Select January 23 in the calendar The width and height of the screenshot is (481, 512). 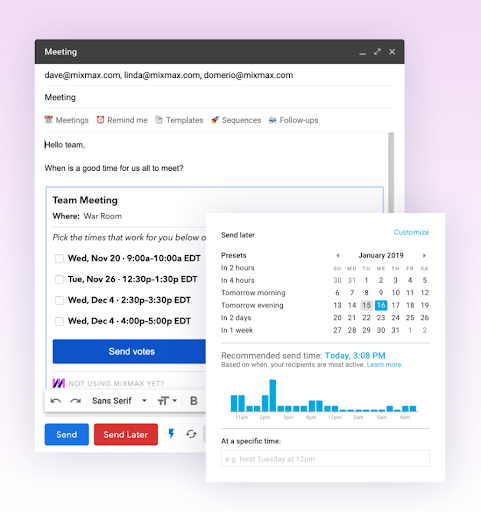(381, 318)
